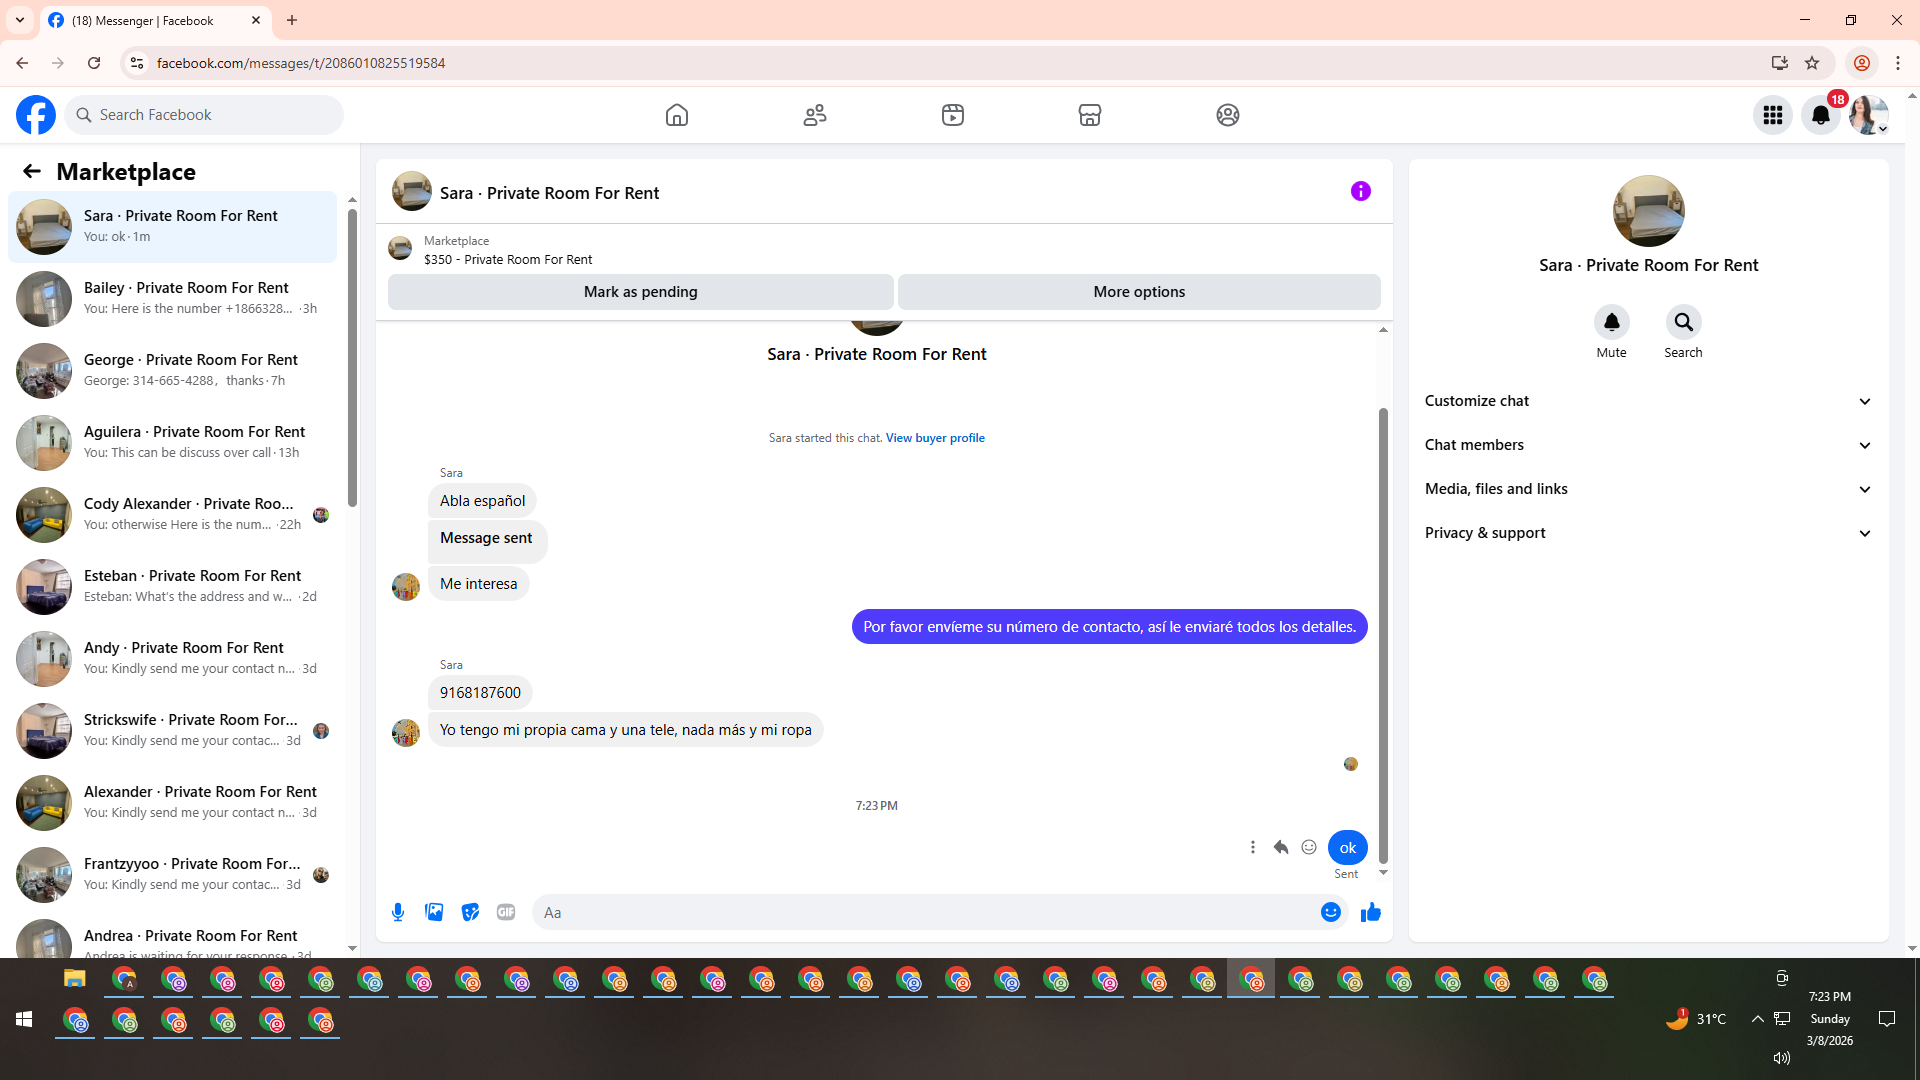This screenshot has height=1080, width=1920.
Task: Toggle conversation information panel
Action: [x=1360, y=191]
